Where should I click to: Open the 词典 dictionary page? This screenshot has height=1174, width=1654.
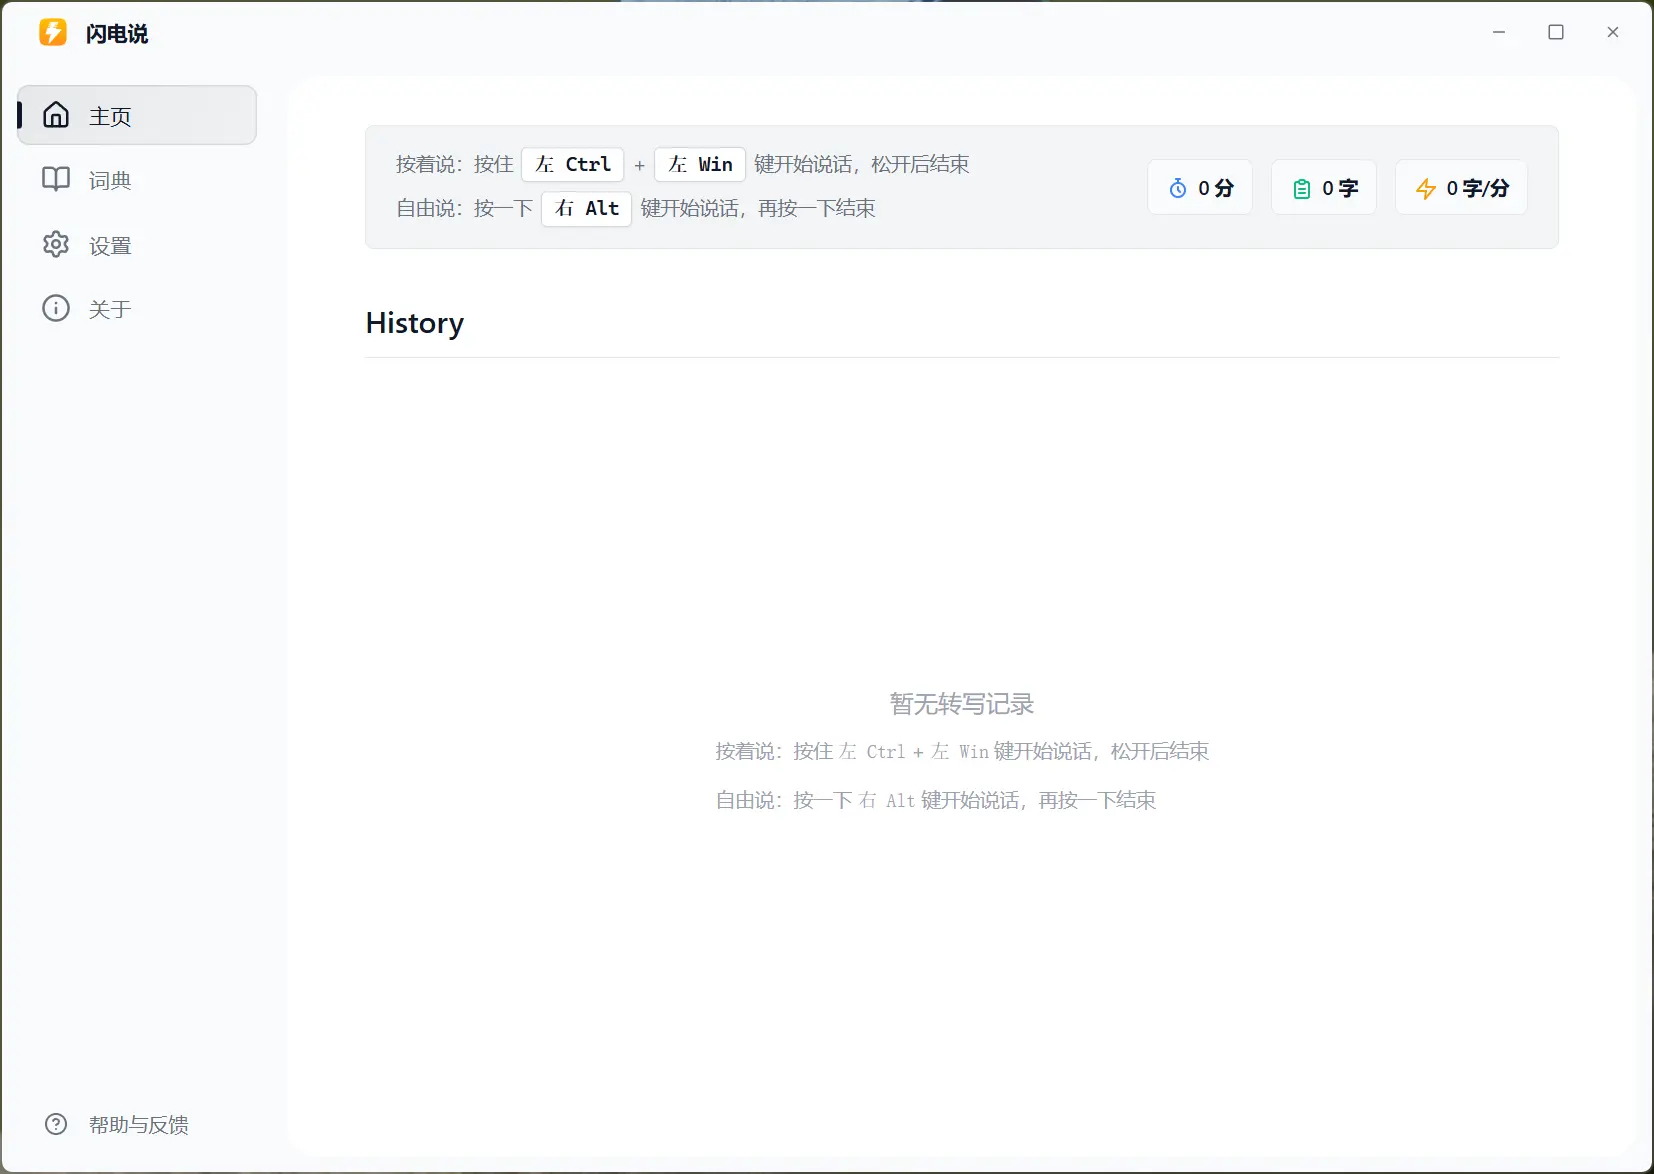pyautogui.click(x=110, y=180)
